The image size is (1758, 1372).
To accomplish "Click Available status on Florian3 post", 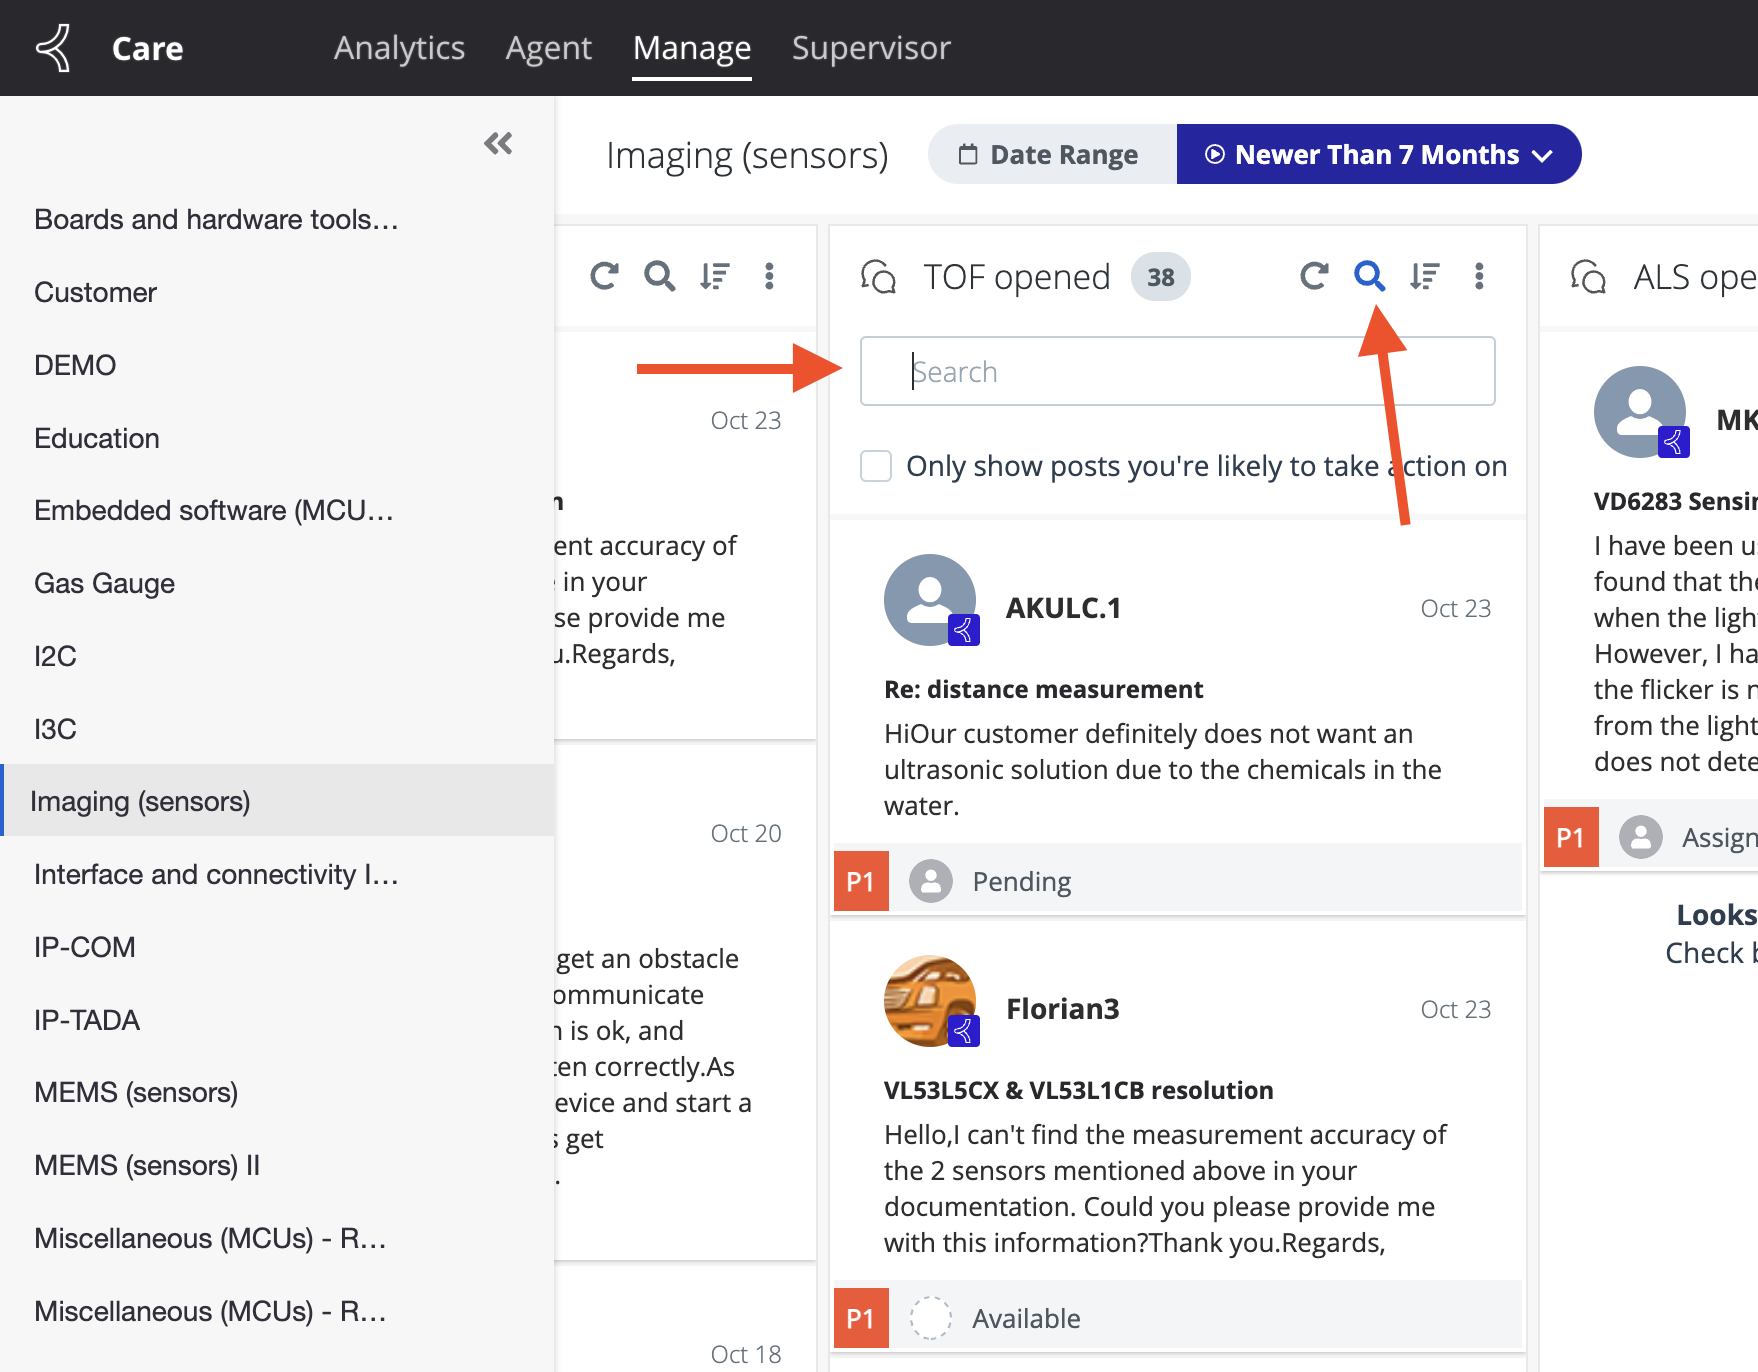I will point(1025,1318).
